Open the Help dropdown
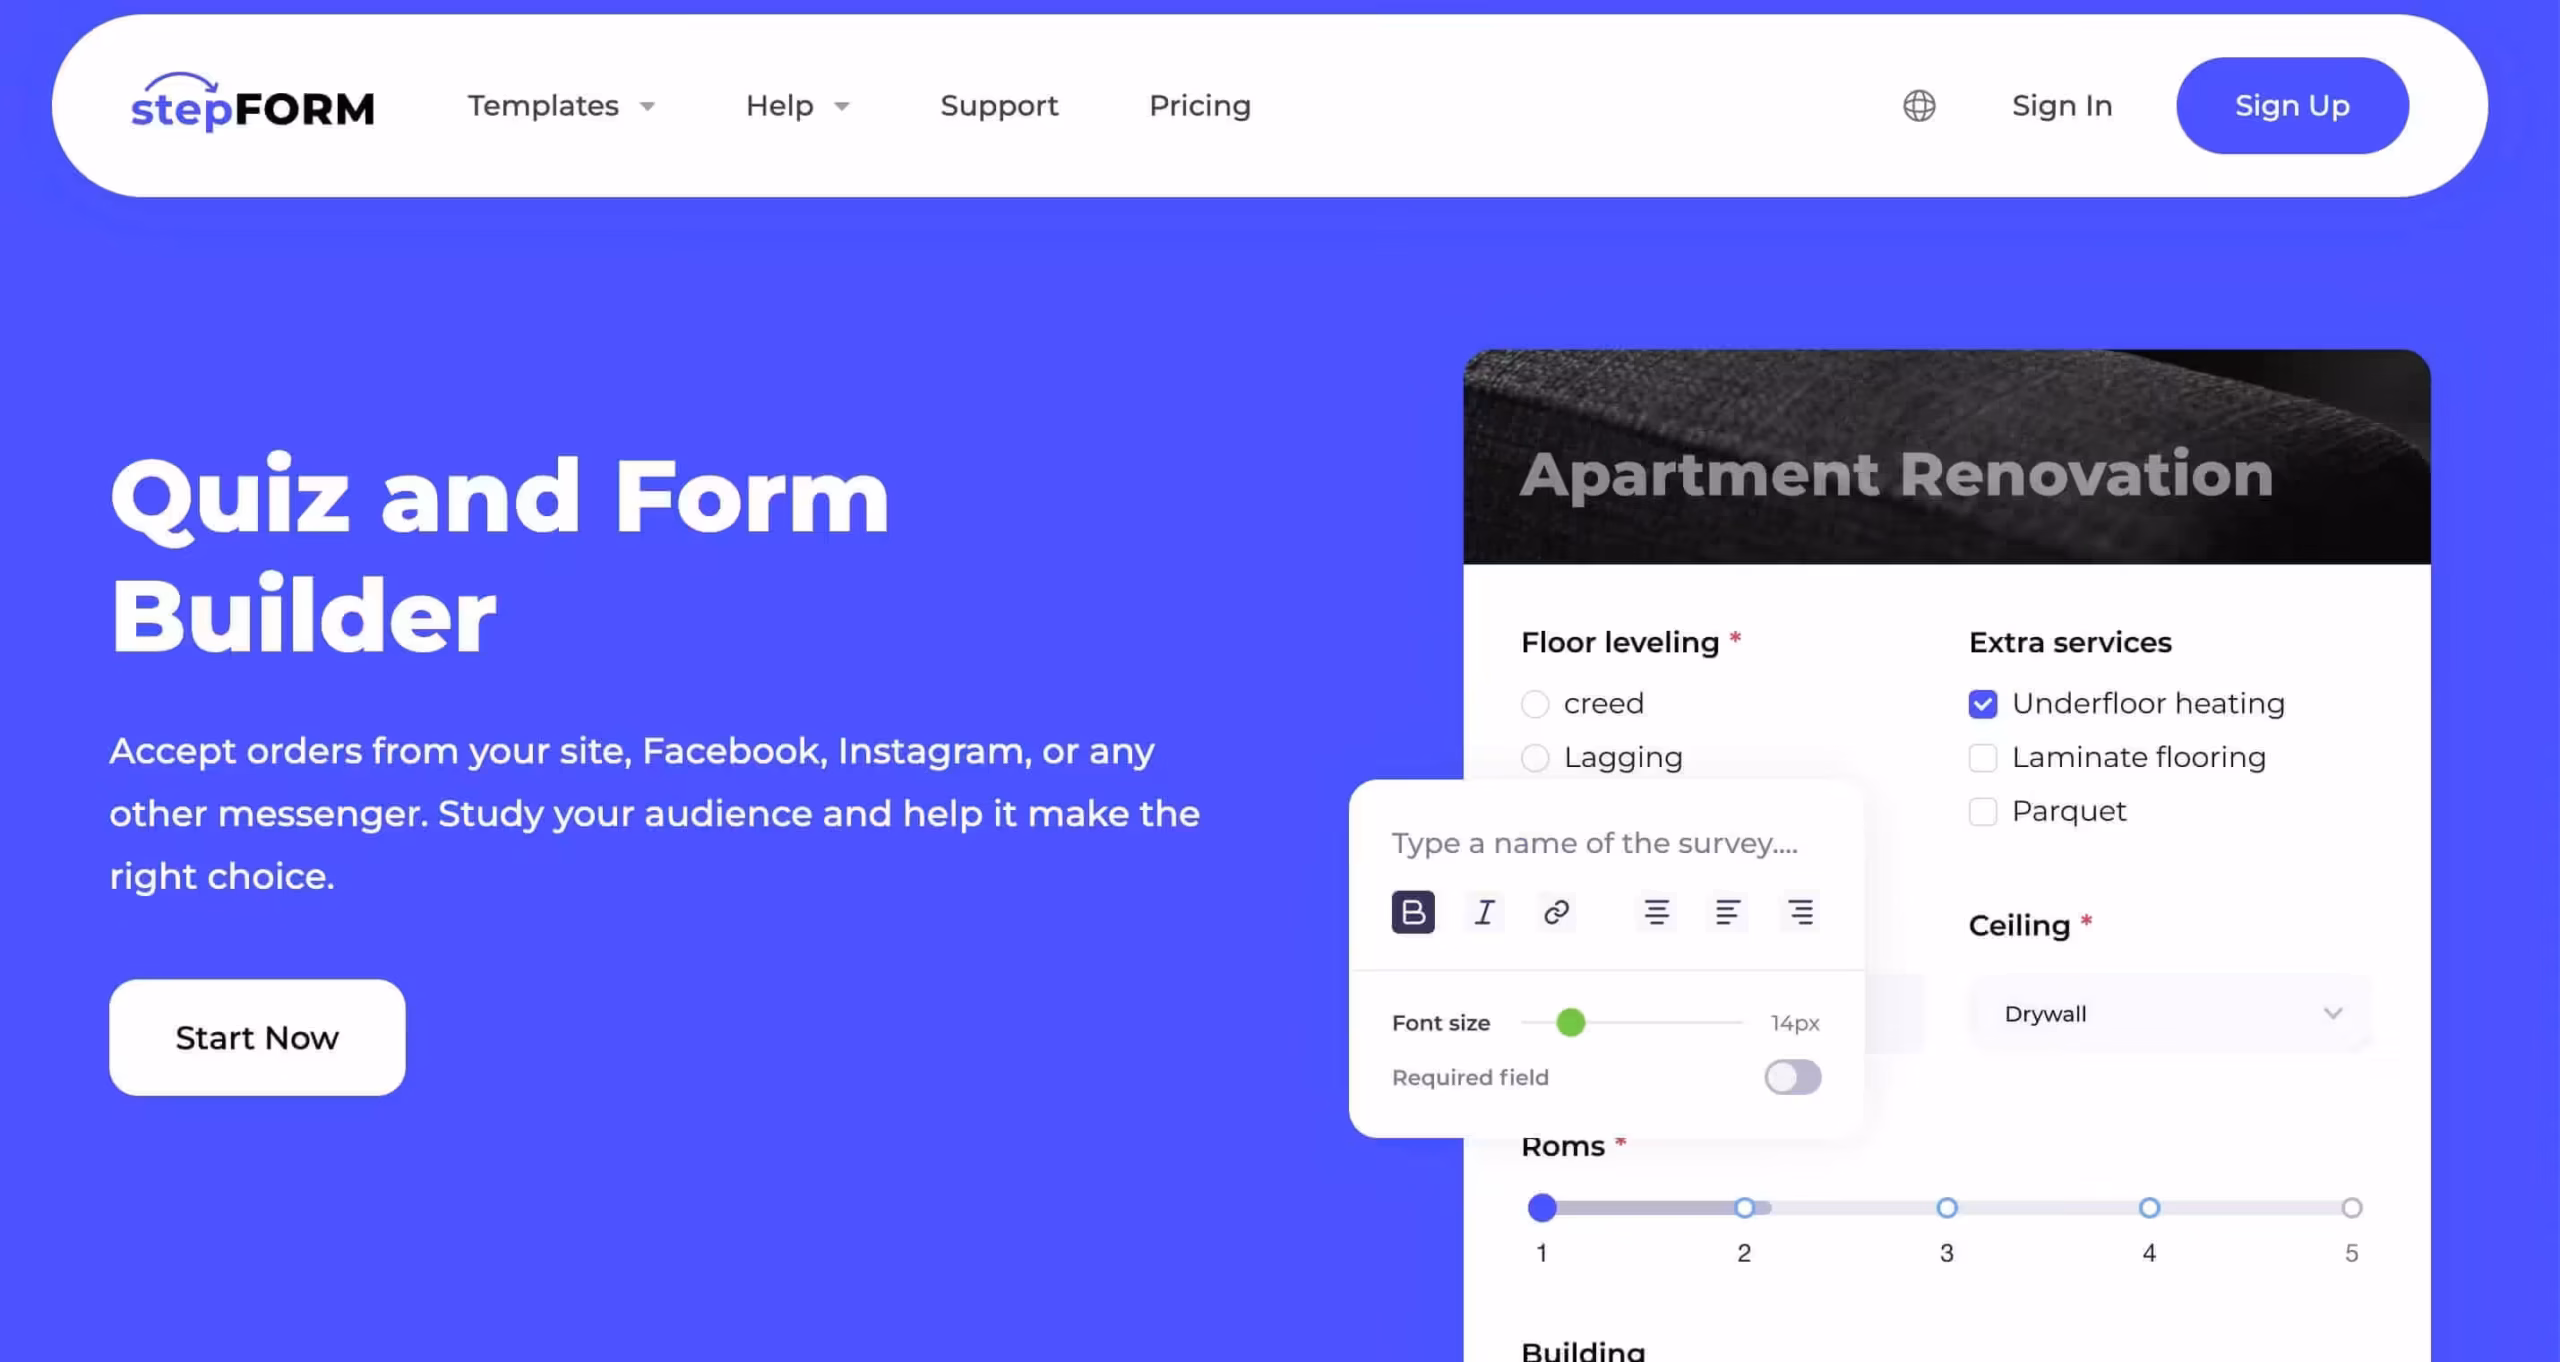 click(796, 105)
